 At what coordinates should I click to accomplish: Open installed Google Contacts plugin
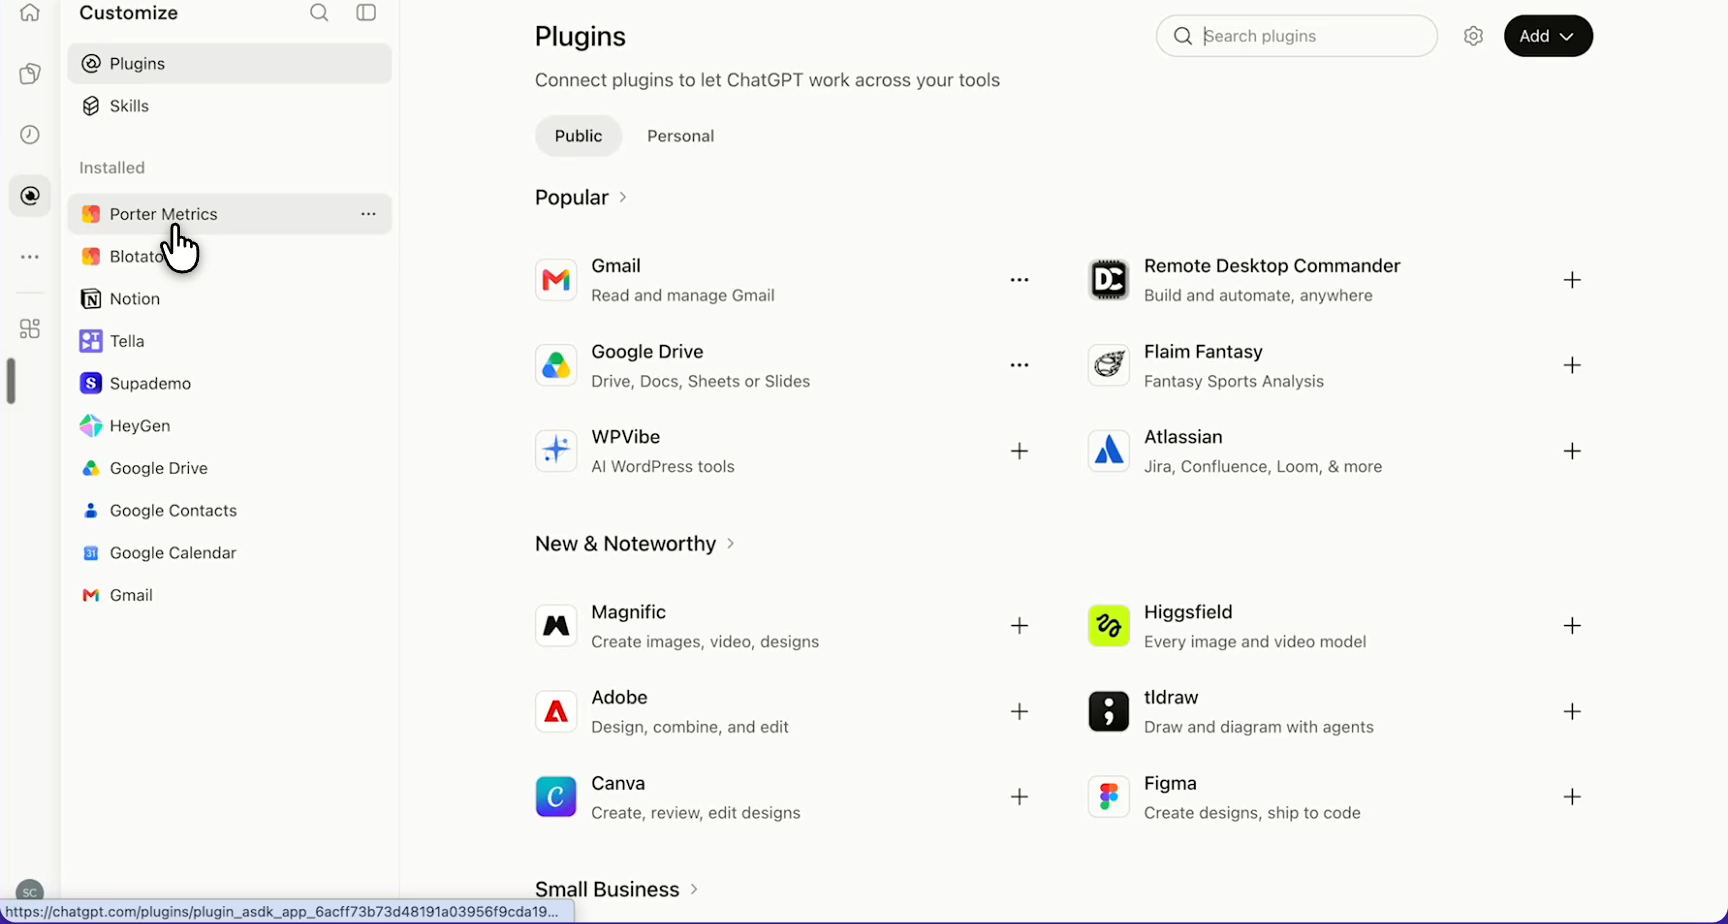click(x=229, y=511)
